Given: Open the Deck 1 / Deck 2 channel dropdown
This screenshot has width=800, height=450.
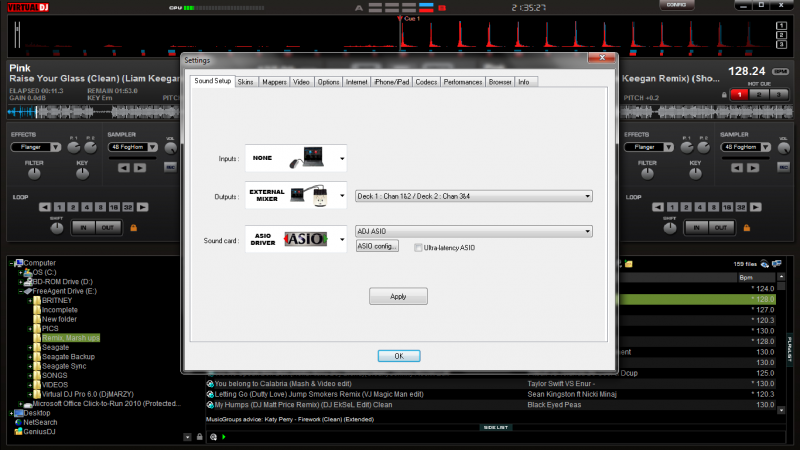Looking at the screenshot, I should click(474, 196).
